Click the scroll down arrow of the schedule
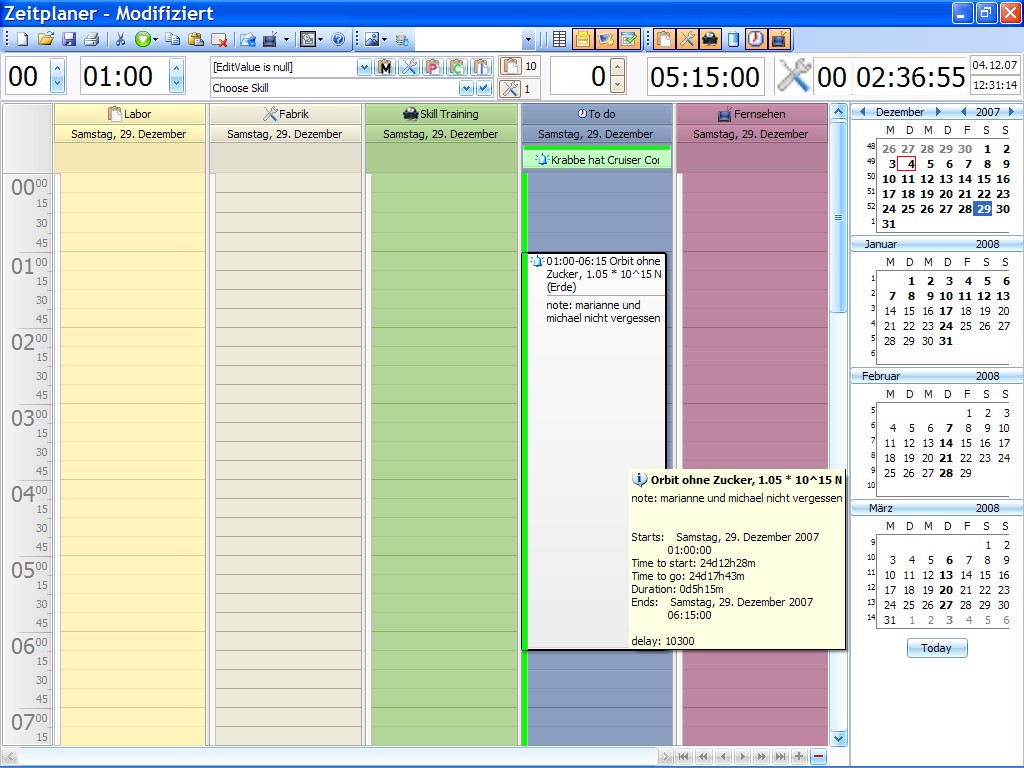This screenshot has height=768, width=1024. 839,739
